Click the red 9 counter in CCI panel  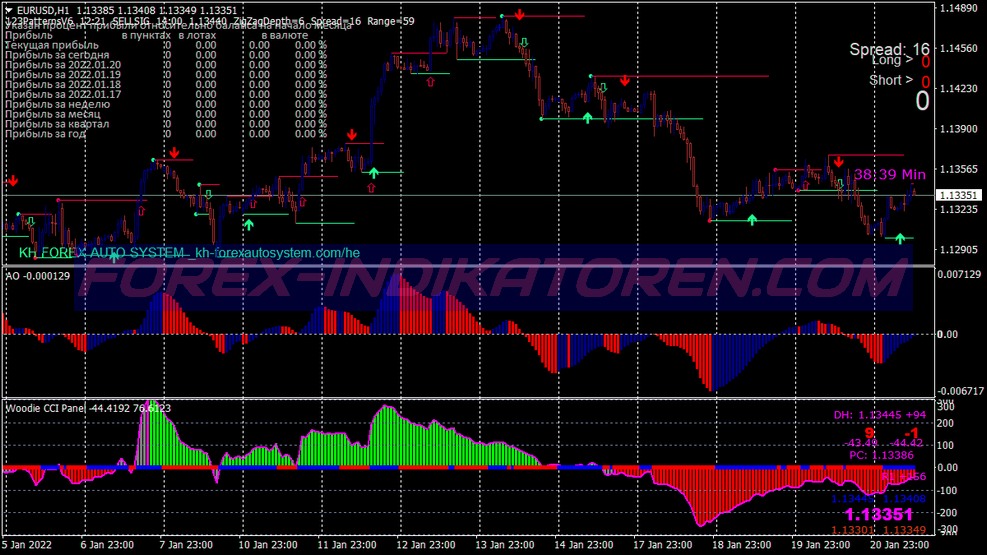(870, 433)
